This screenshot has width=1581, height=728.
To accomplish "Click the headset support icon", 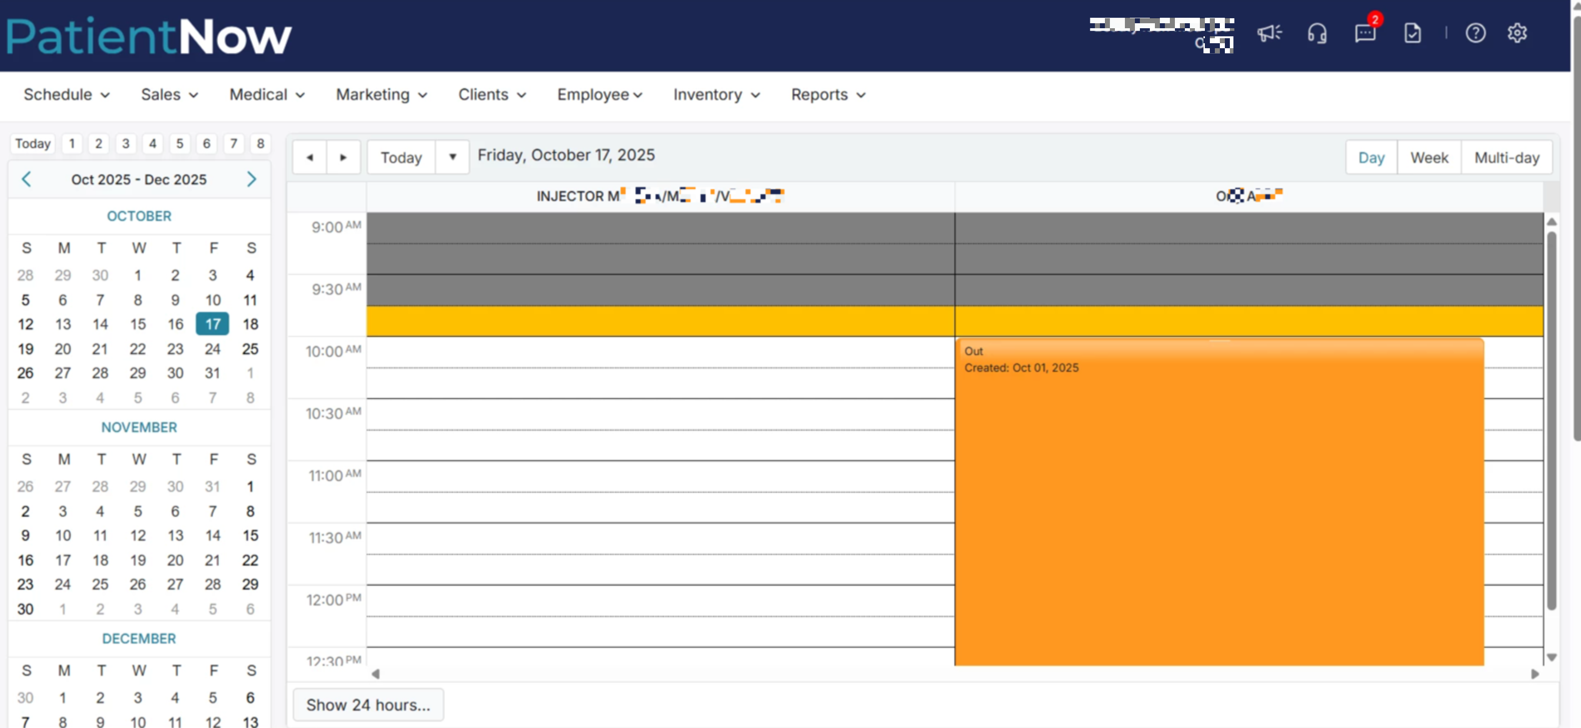I will tap(1317, 33).
